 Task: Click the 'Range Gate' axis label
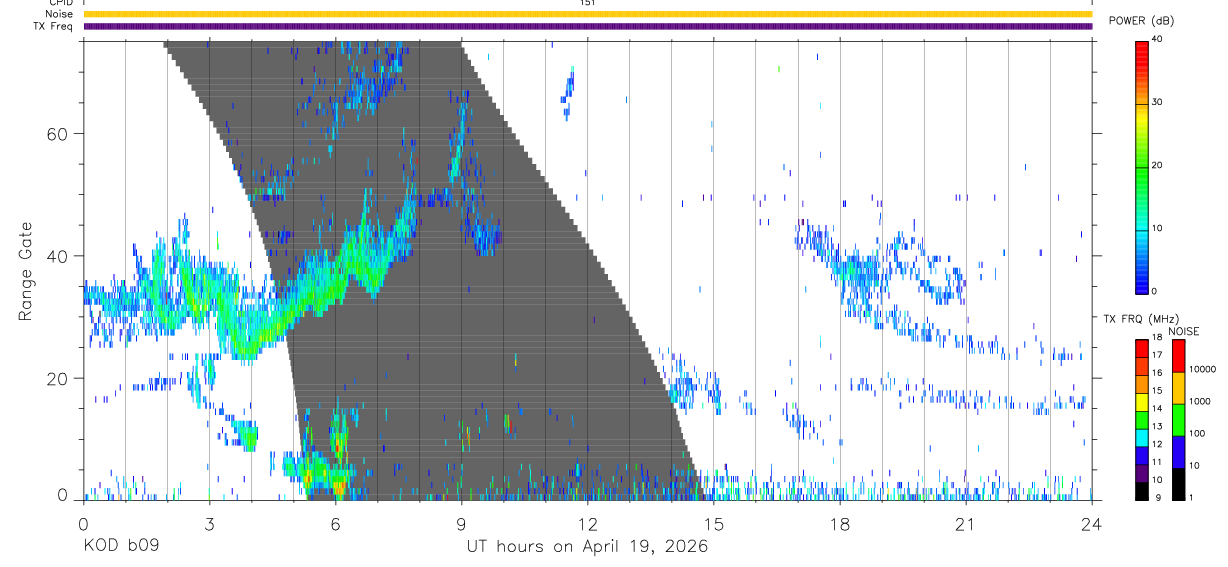[25, 271]
